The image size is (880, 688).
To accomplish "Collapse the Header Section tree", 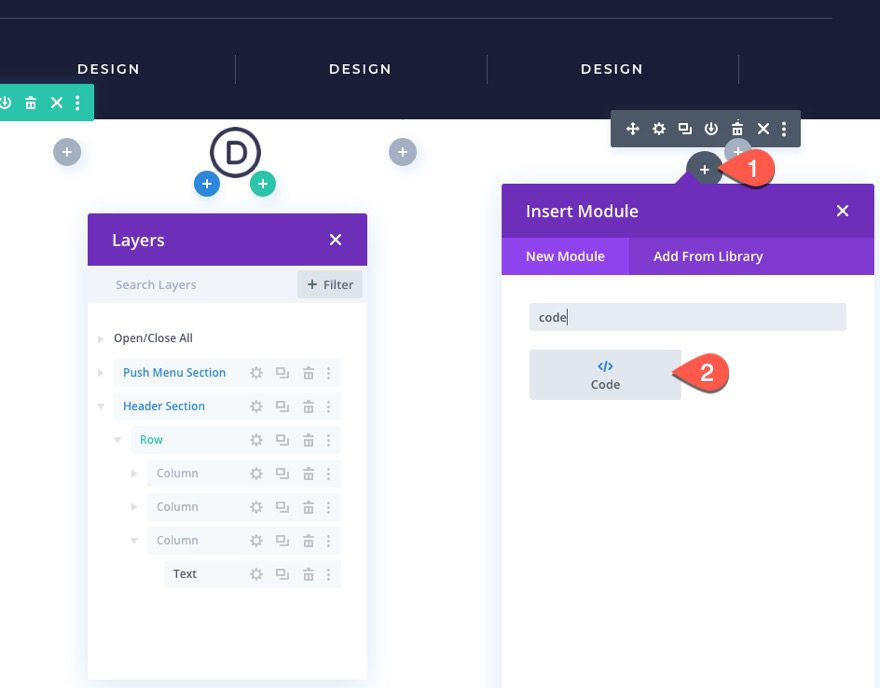I will tap(99, 406).
